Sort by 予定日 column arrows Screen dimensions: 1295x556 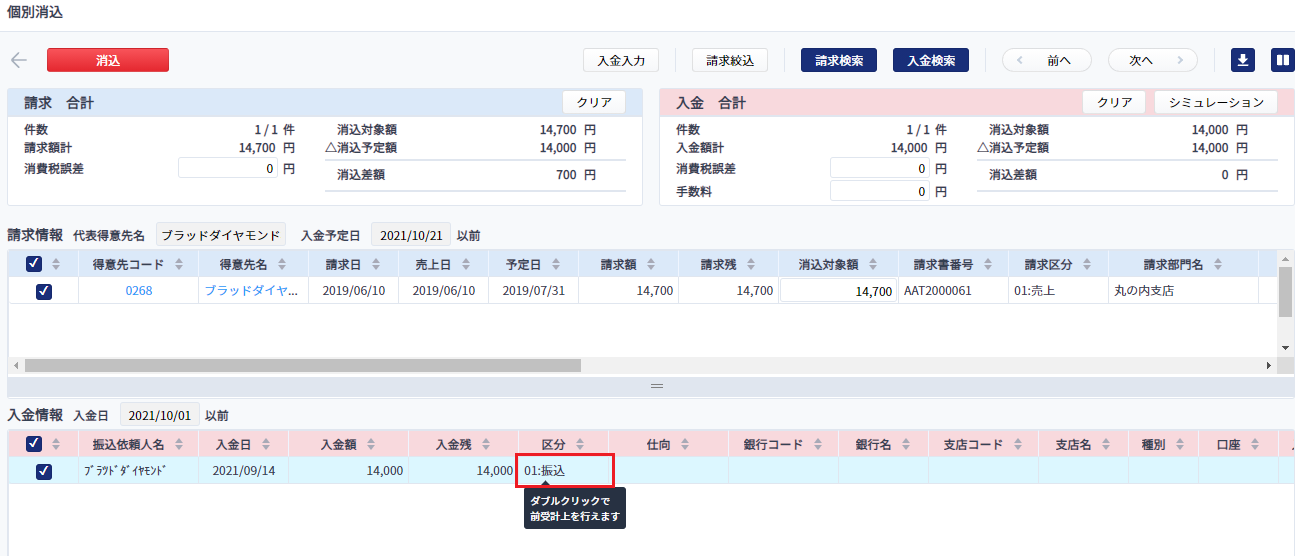point(557,264)
